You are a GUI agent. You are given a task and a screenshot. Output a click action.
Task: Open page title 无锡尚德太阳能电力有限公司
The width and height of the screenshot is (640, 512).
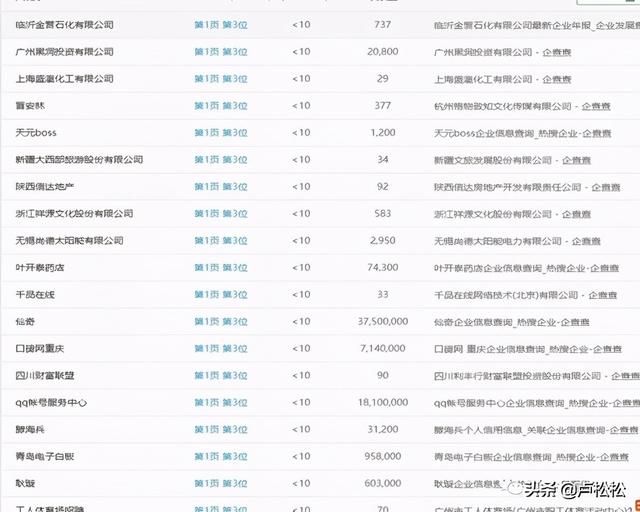(x=498, y=241)
